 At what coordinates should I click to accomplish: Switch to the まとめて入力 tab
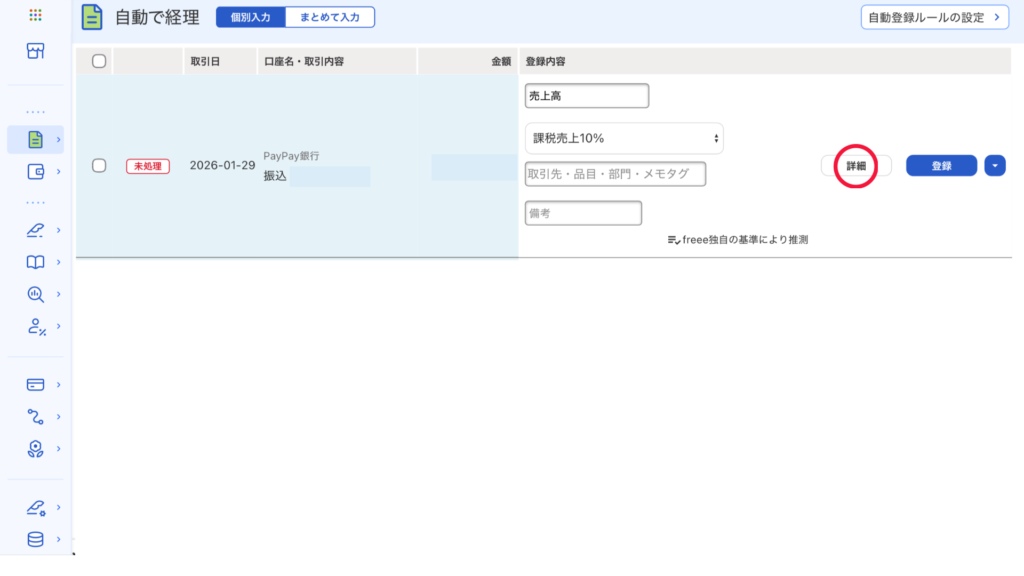click(330, 17)
